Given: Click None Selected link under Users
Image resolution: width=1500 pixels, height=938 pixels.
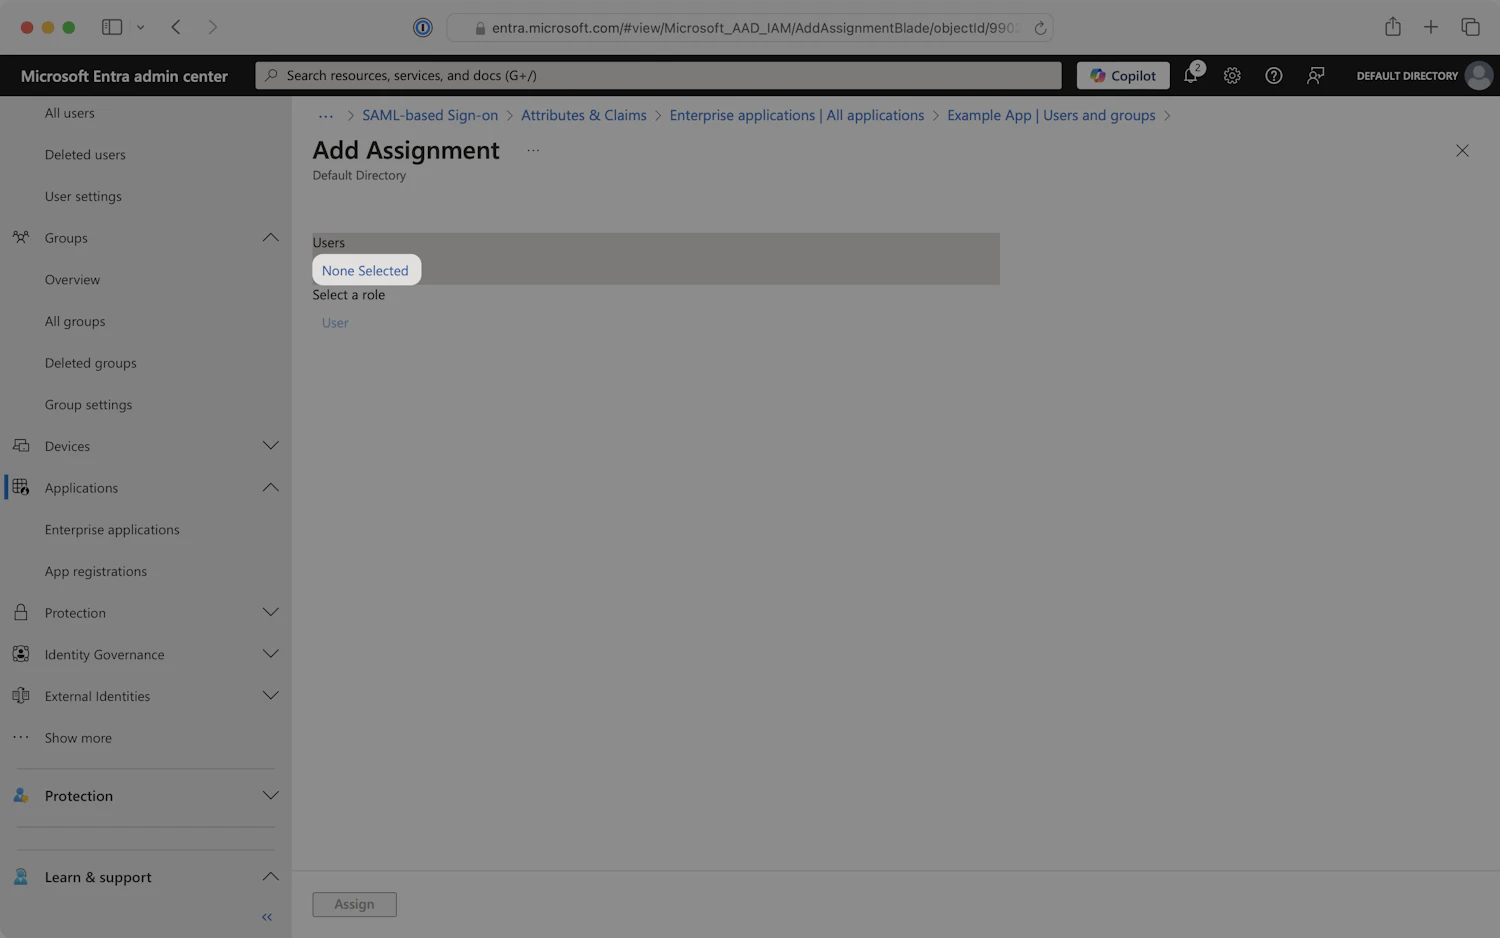Looking at the screenshot, I should point(365,270).
